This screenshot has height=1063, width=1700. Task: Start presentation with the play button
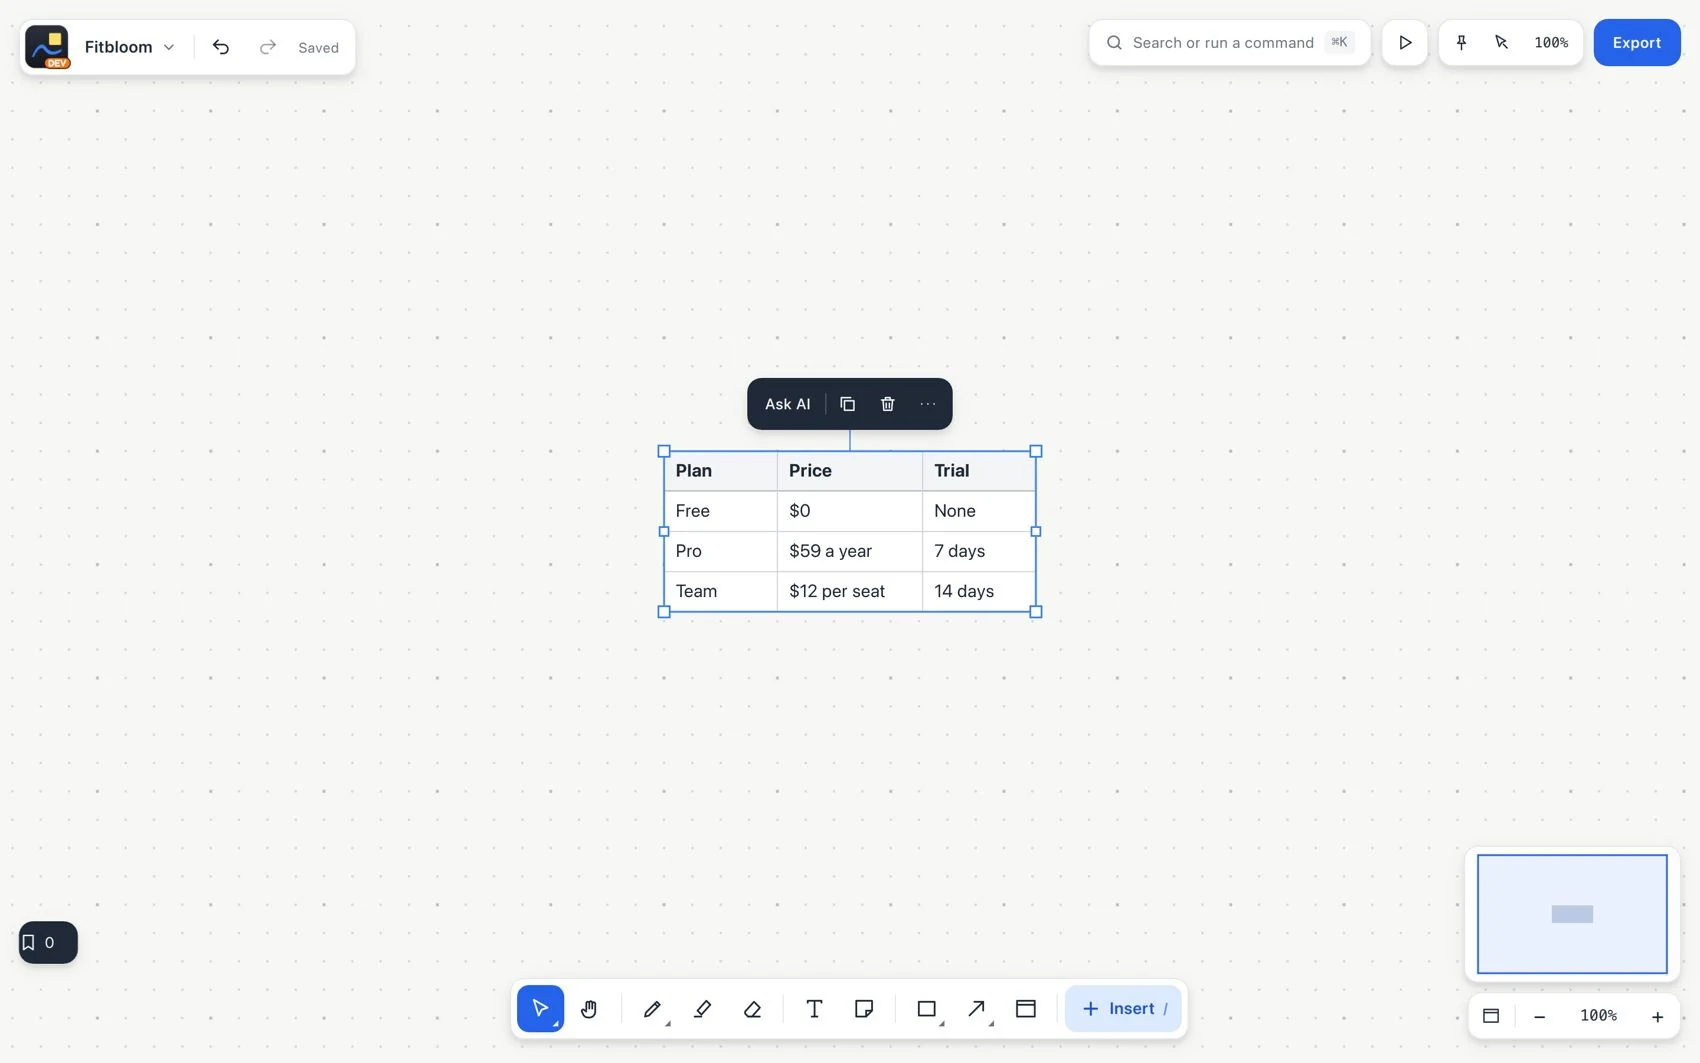(1405, 43)
